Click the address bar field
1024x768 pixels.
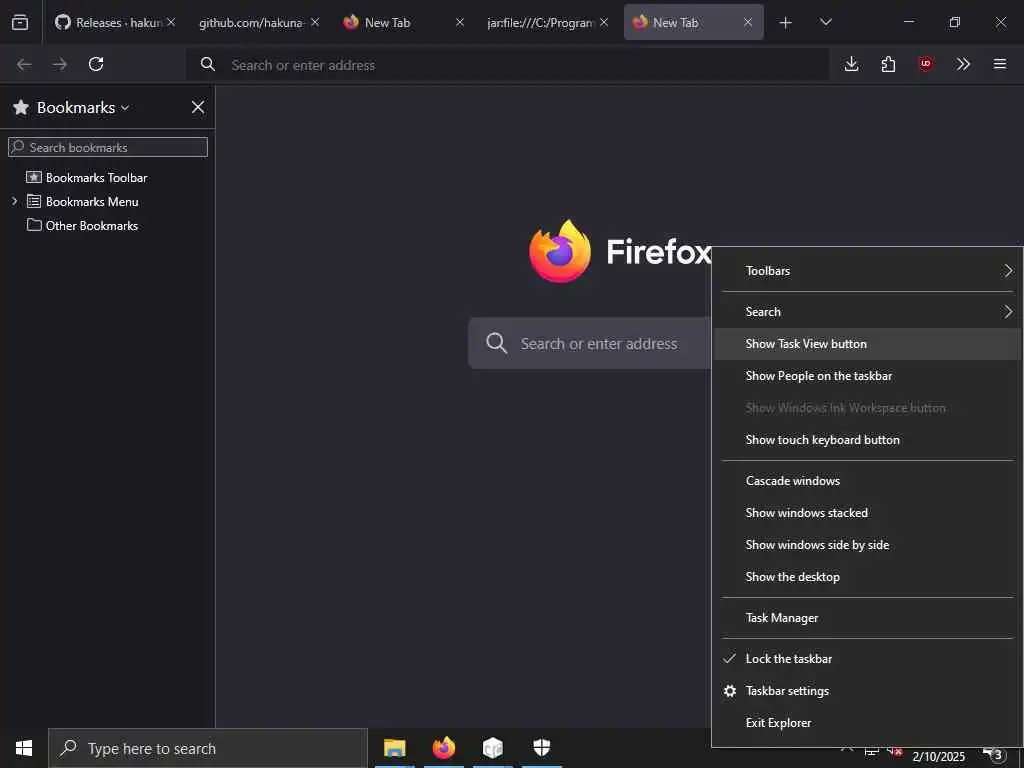(x=508, y=65)
